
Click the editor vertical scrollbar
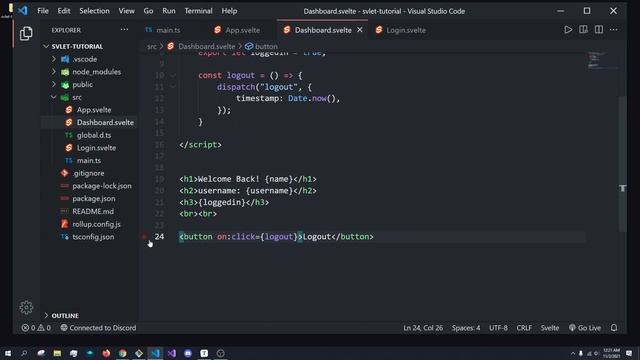click(622, 163)
